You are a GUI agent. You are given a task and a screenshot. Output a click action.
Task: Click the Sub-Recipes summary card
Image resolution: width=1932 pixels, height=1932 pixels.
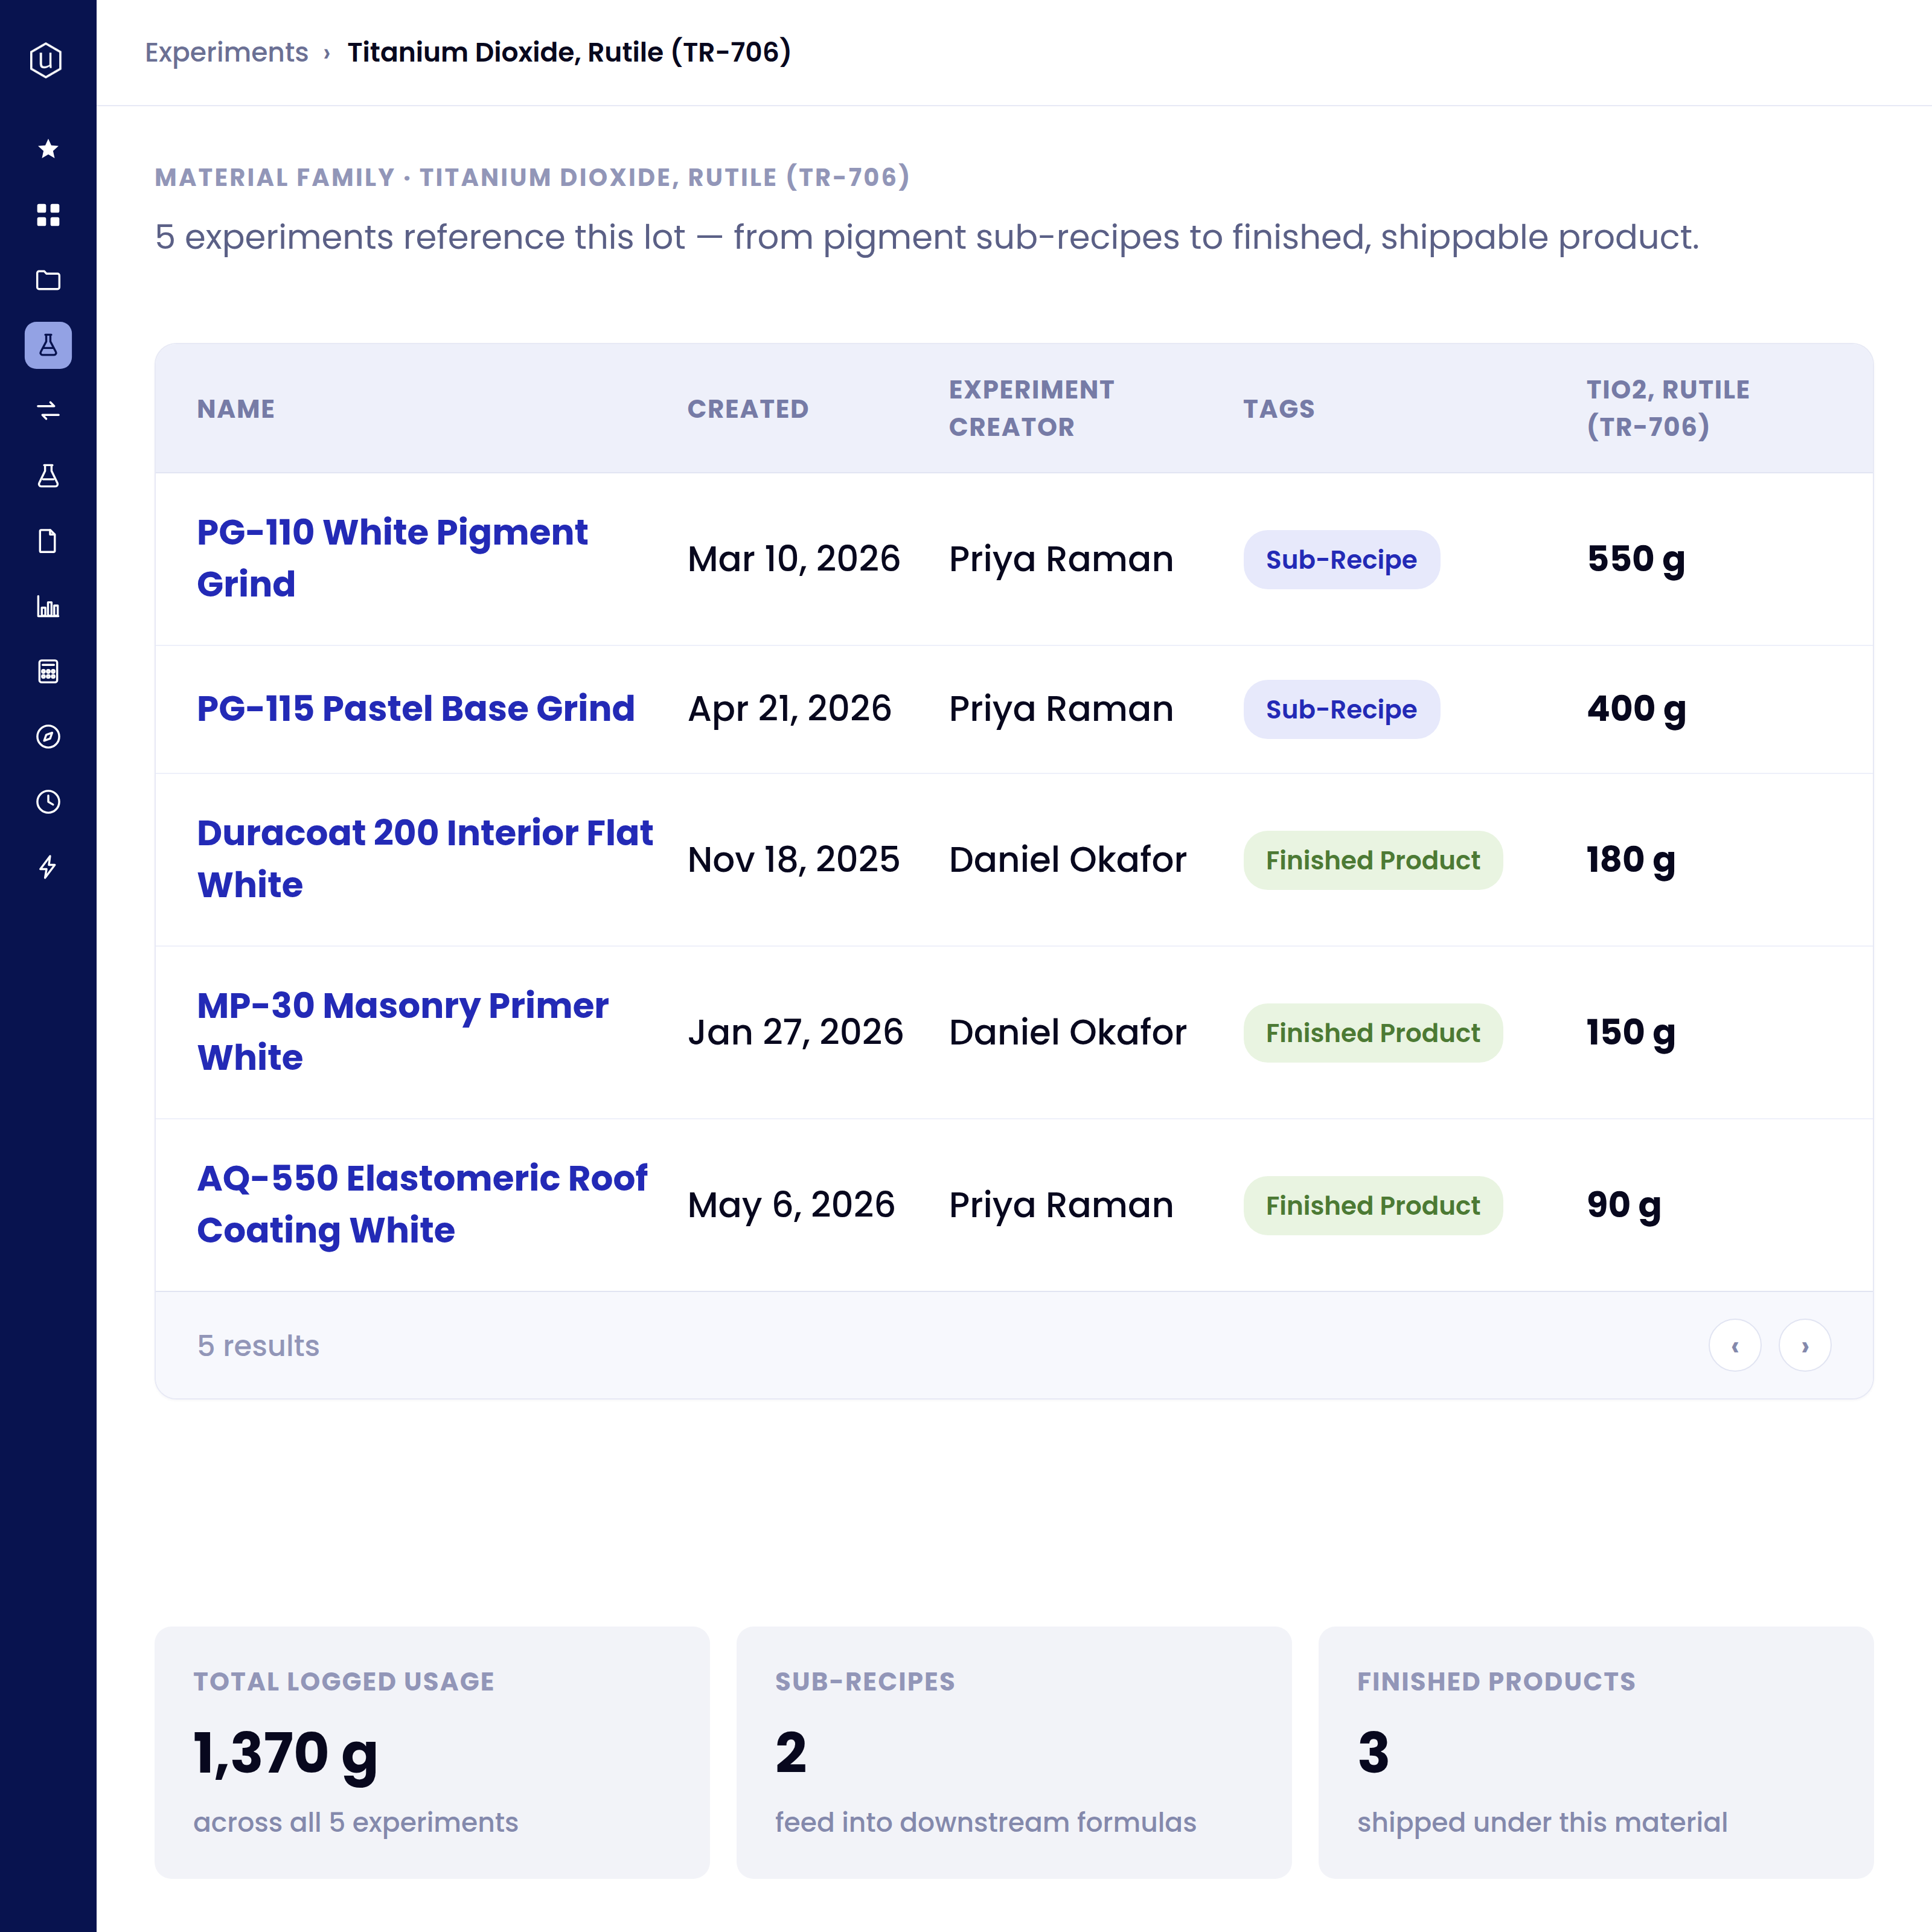pos(1014,1752)
